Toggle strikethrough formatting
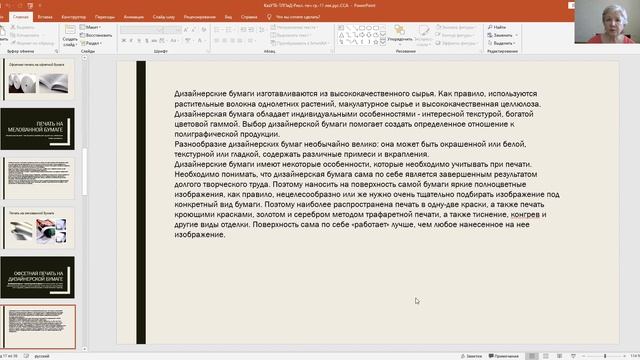This screenshot has width=640, height=360. [x=154, y=40]
